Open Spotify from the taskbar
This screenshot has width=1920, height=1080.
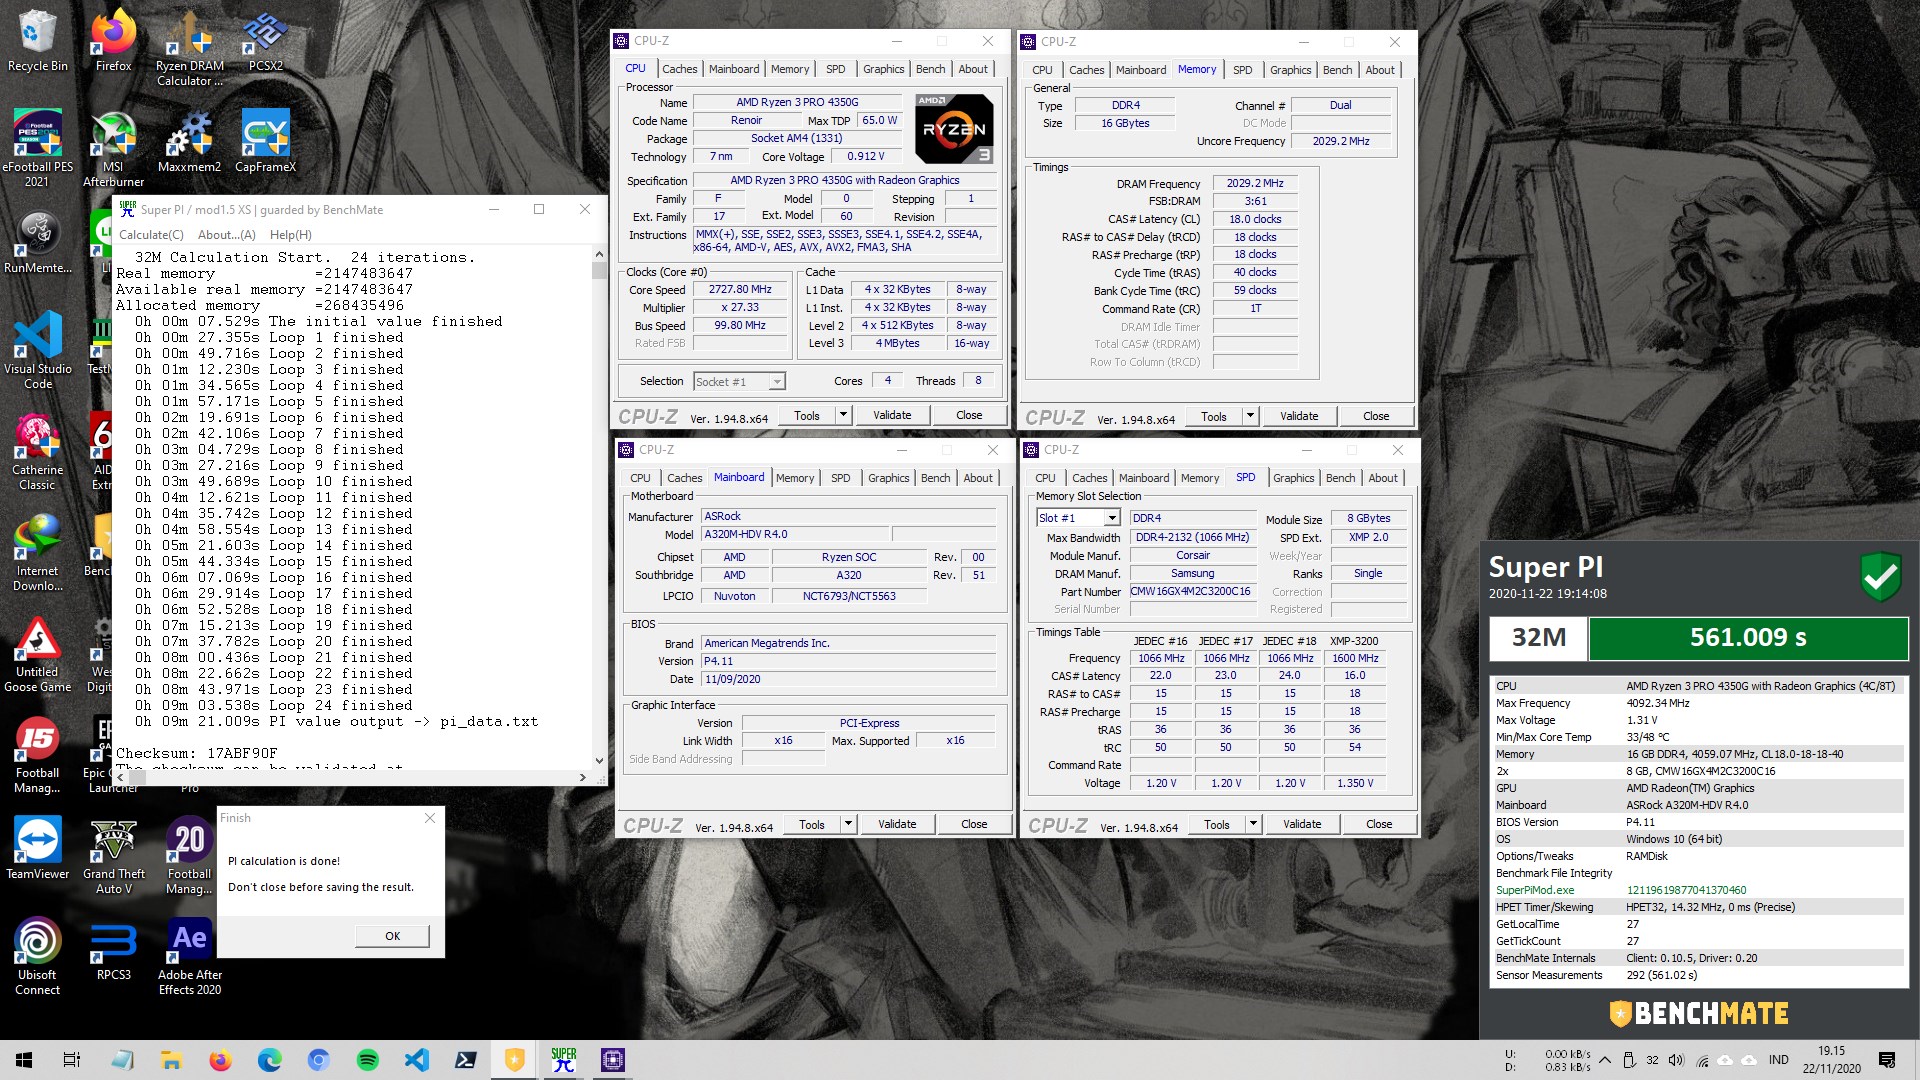tap(368, 1060)
